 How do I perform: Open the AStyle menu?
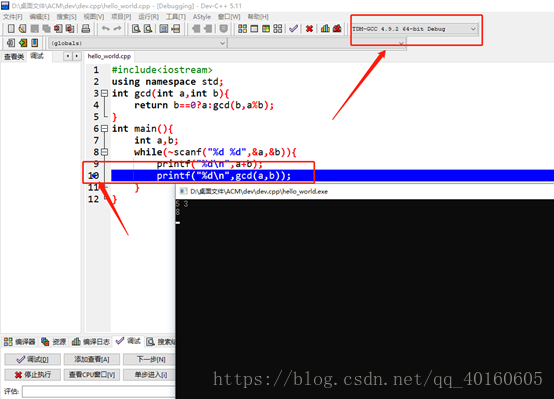(x=202, y=17)
